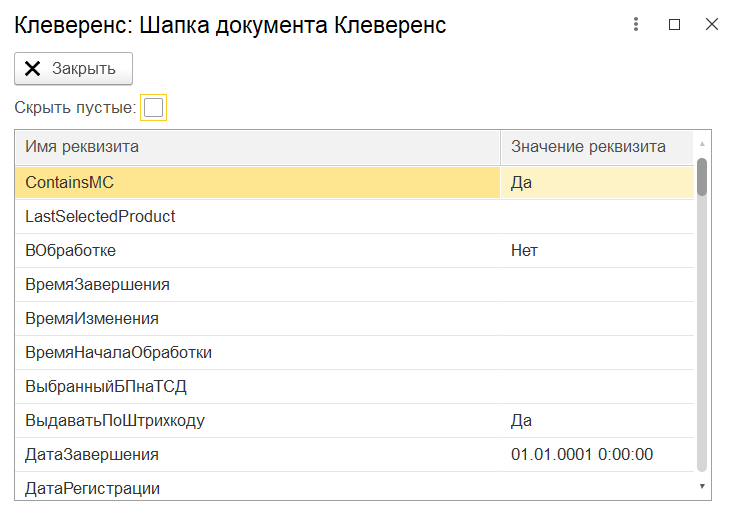The height and width of the screenshot is (514, 737).
Task: Close the dialog with the title bar X
Action: 712,24
